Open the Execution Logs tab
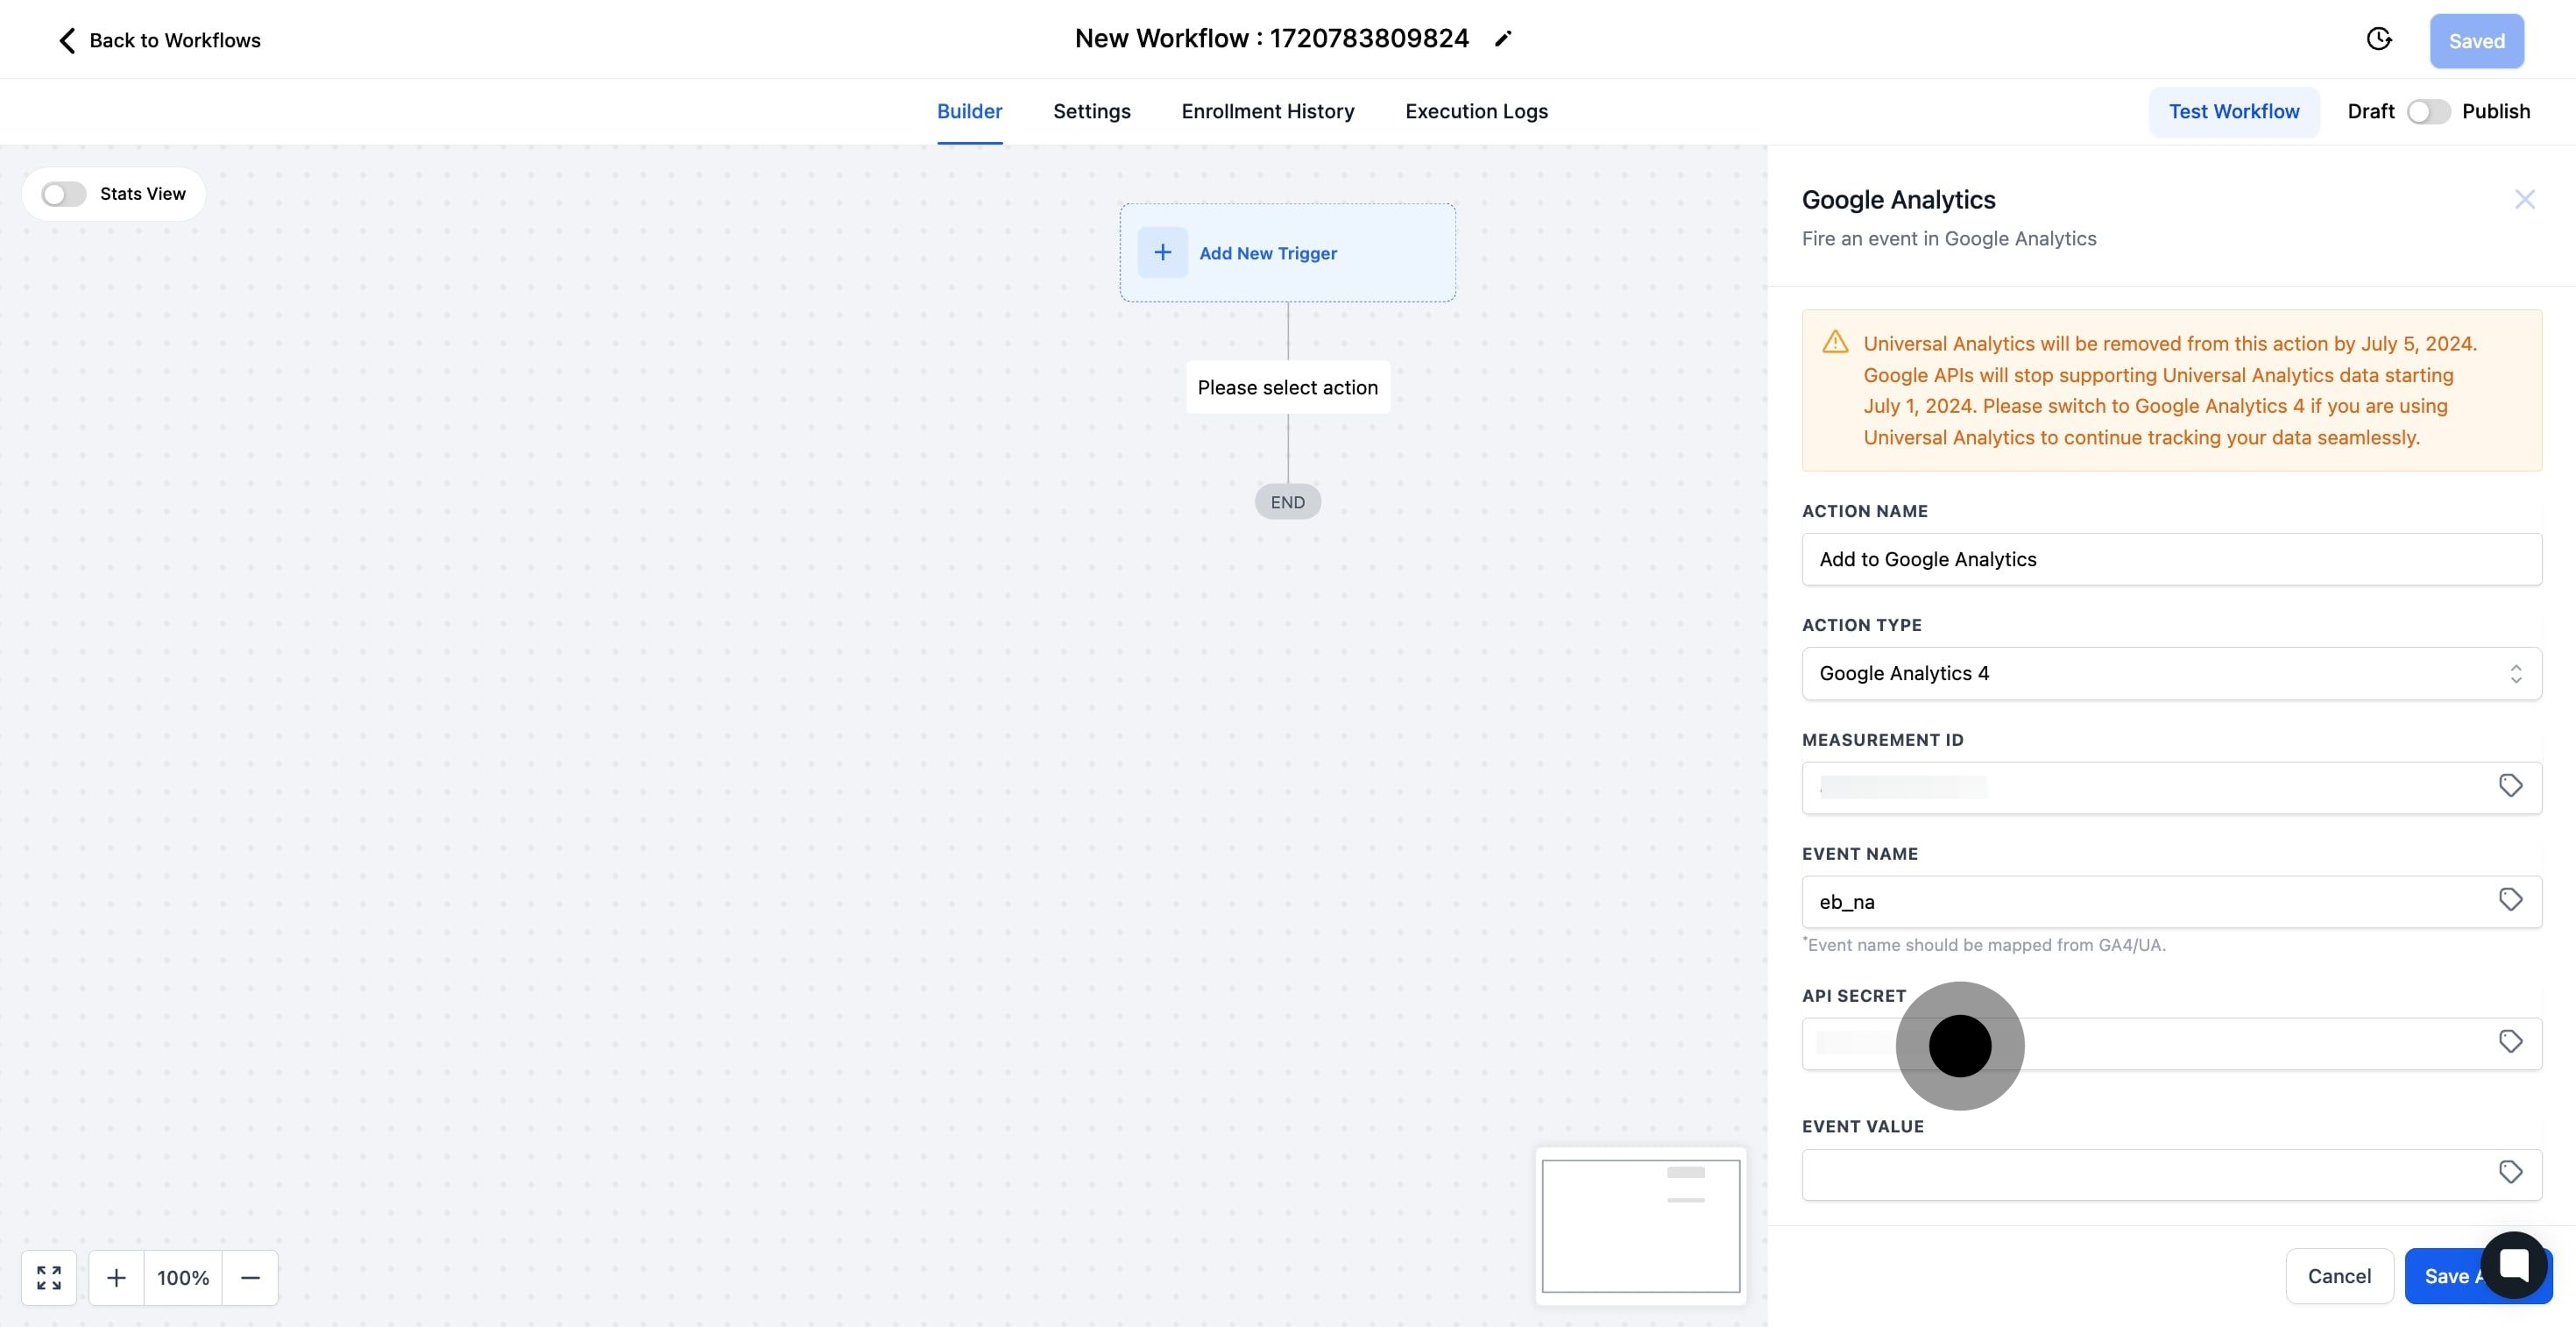2576x1327 pixels. pos(1476,111)
